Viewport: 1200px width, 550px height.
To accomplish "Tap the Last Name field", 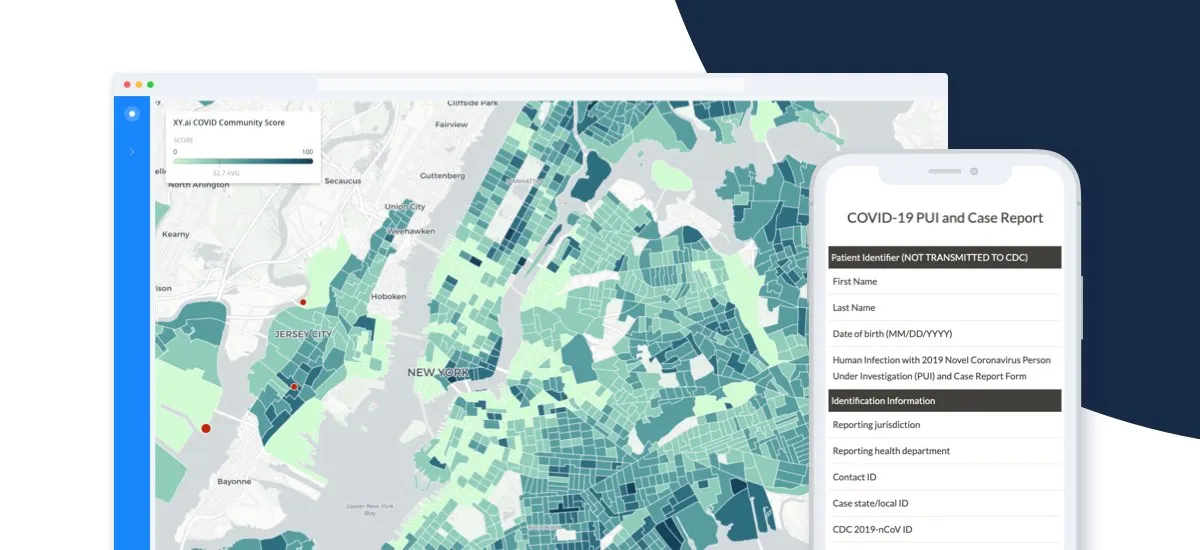I will click(x=944, y=308).
